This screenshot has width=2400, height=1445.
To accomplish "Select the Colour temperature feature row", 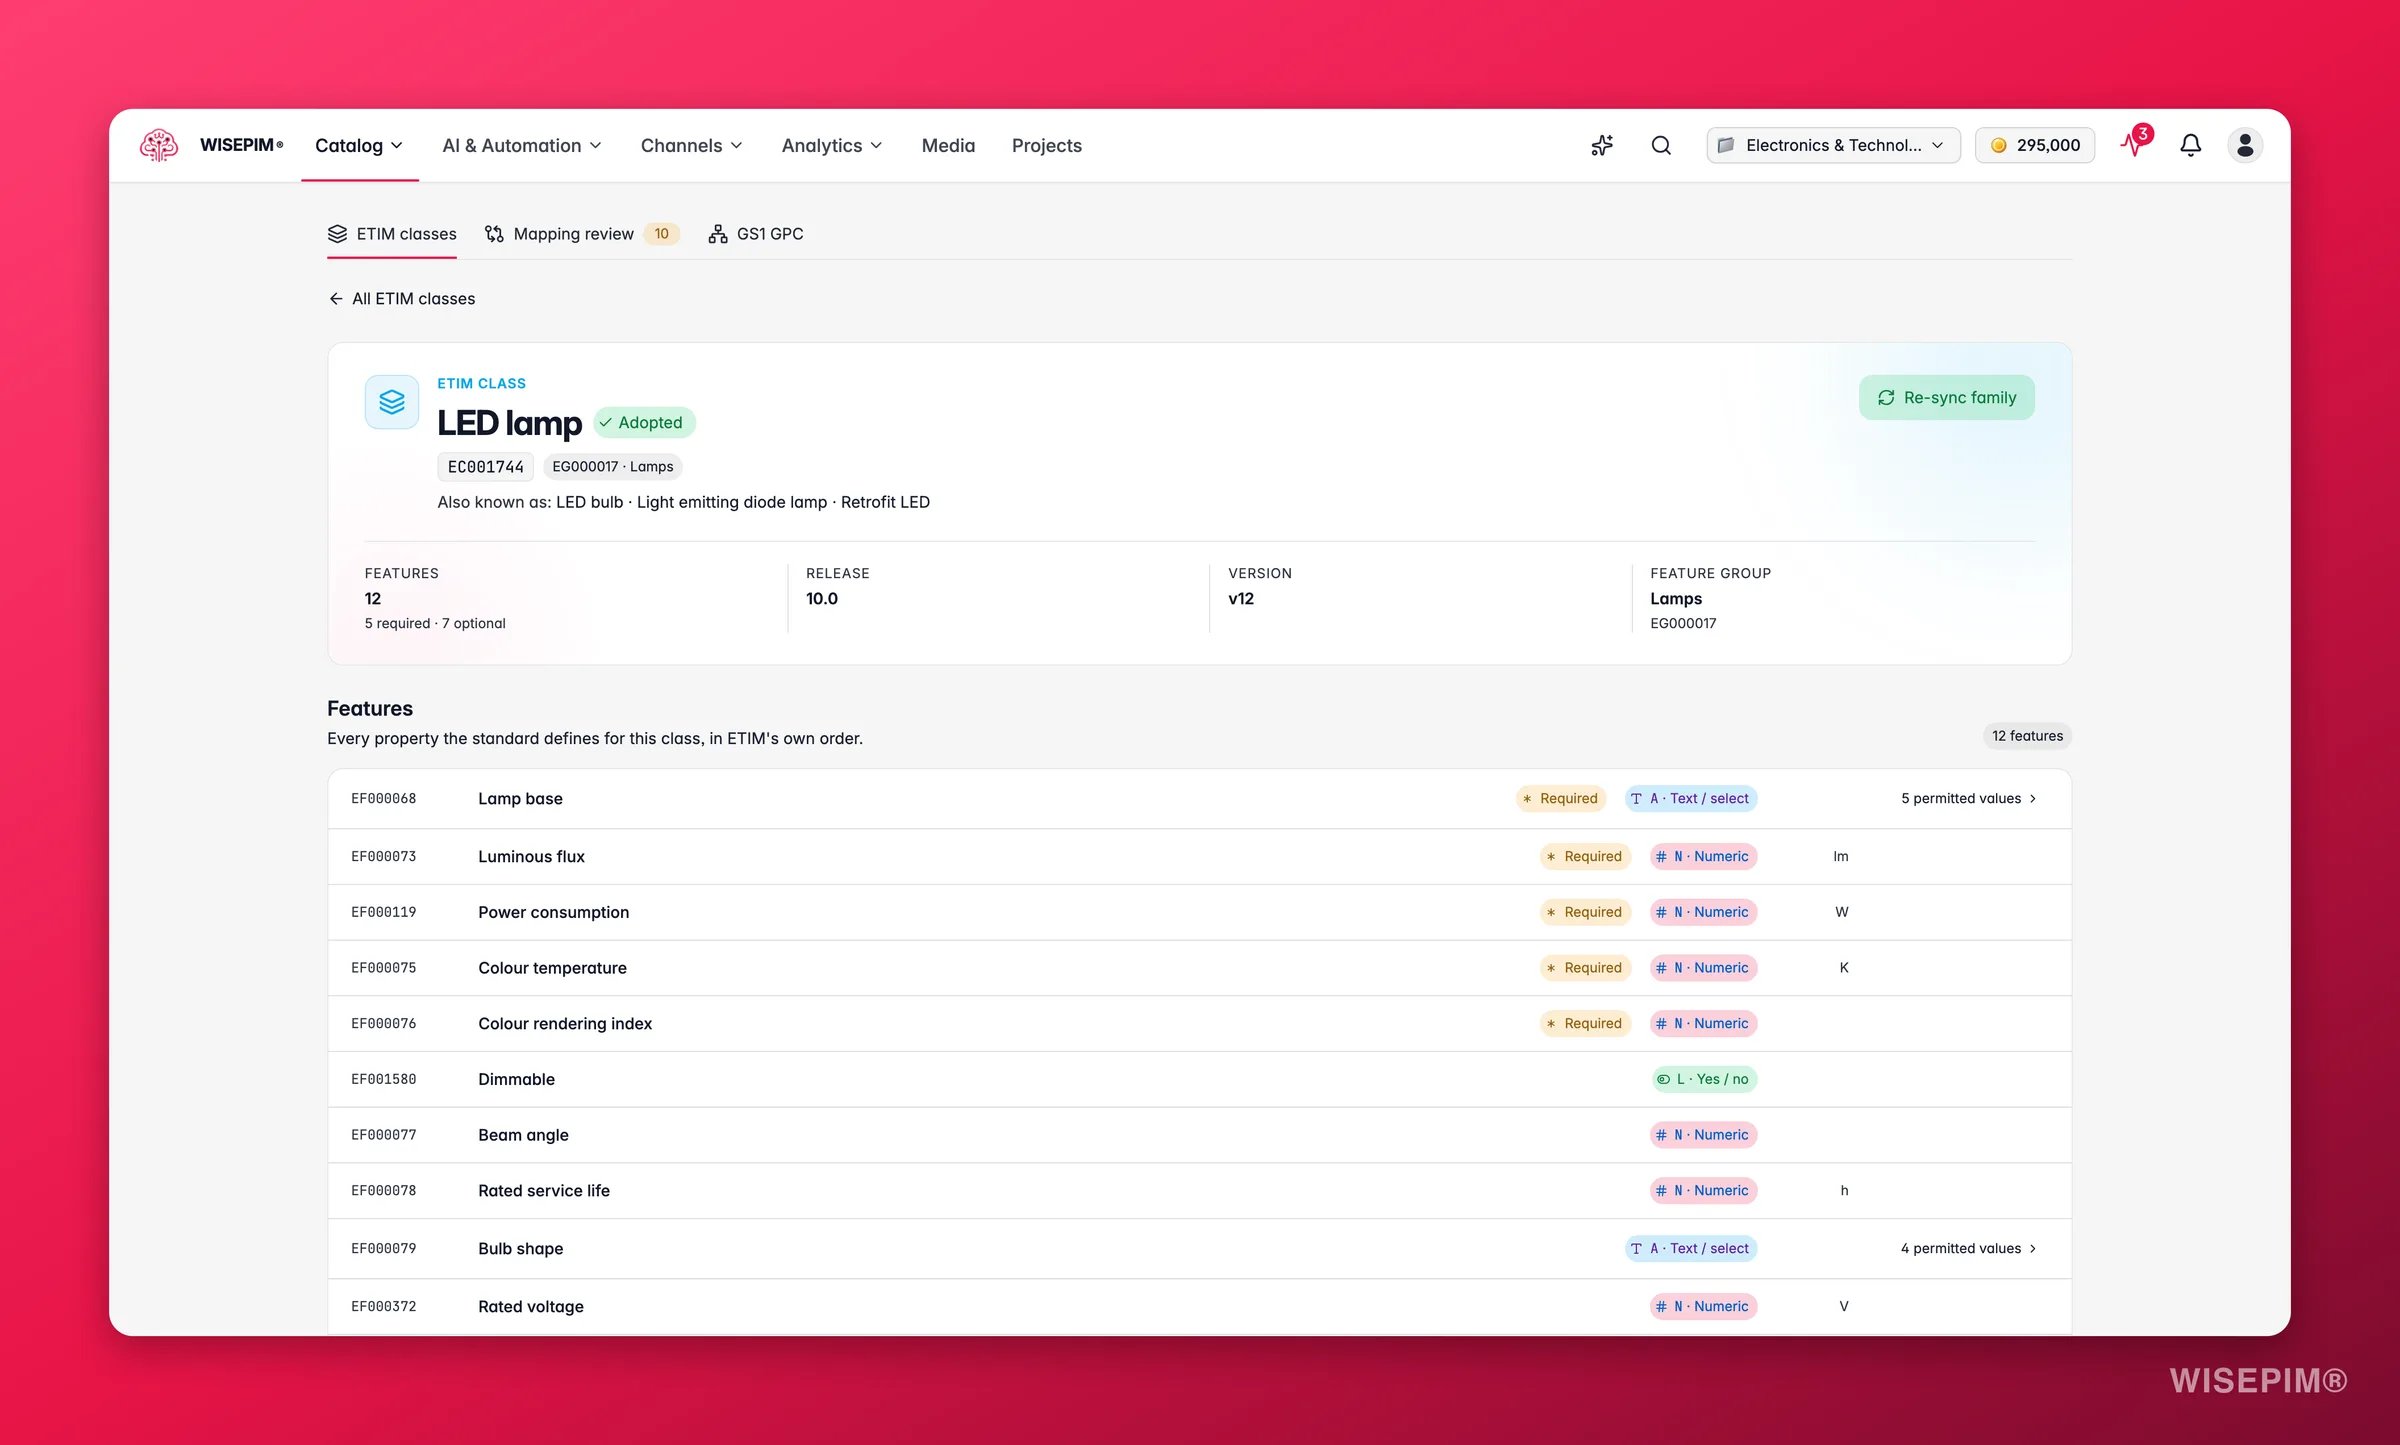I will tap(1199, 968).
